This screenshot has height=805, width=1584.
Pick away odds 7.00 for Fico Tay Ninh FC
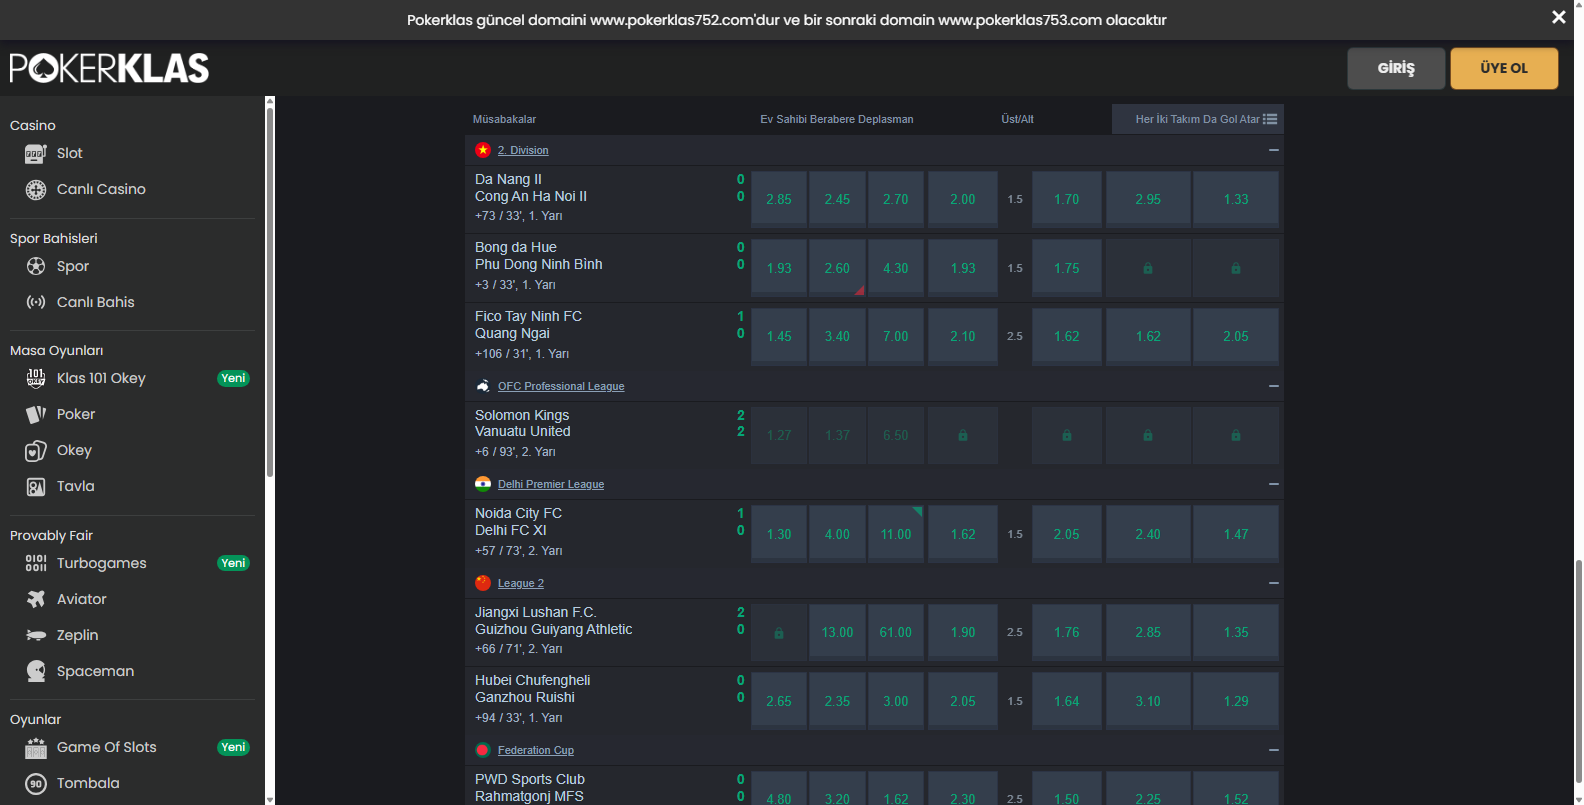896,336
